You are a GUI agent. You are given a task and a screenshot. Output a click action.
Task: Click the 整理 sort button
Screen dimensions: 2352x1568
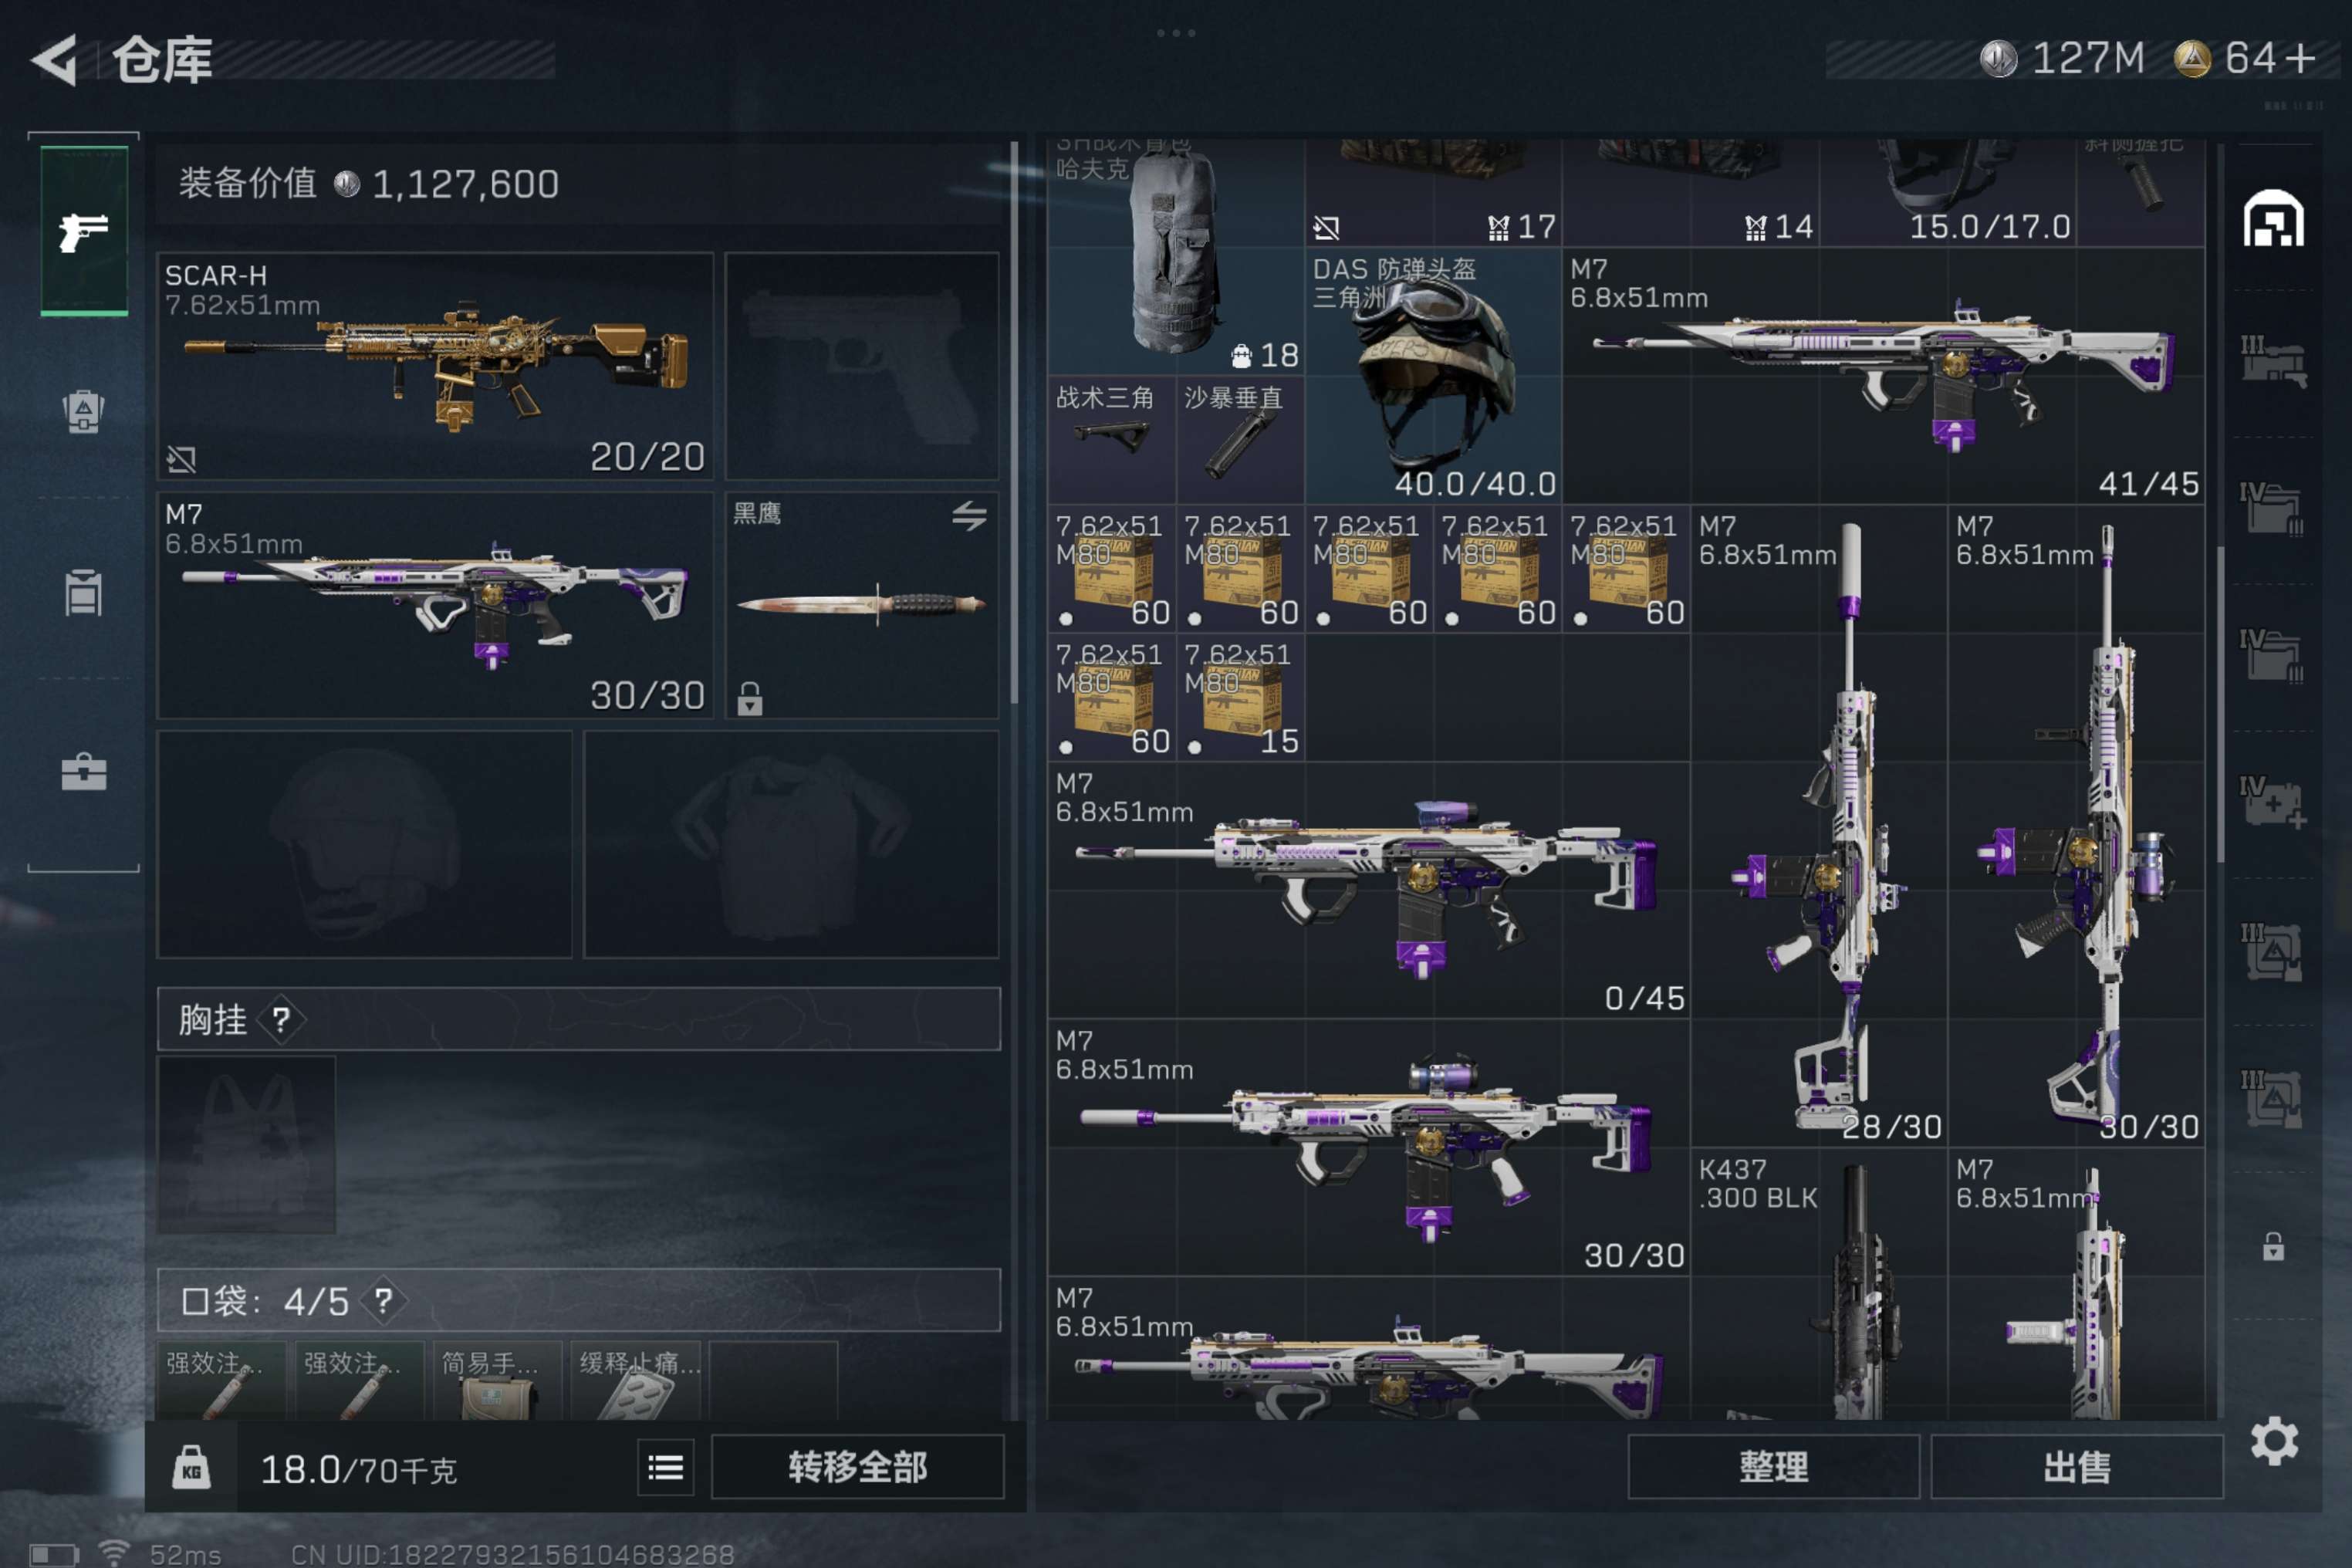coord(1773,1467)
